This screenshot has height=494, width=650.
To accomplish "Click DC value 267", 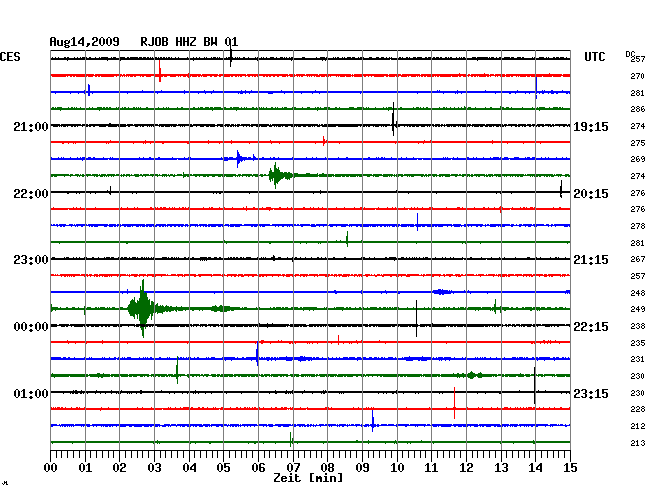I will [638, 259].
